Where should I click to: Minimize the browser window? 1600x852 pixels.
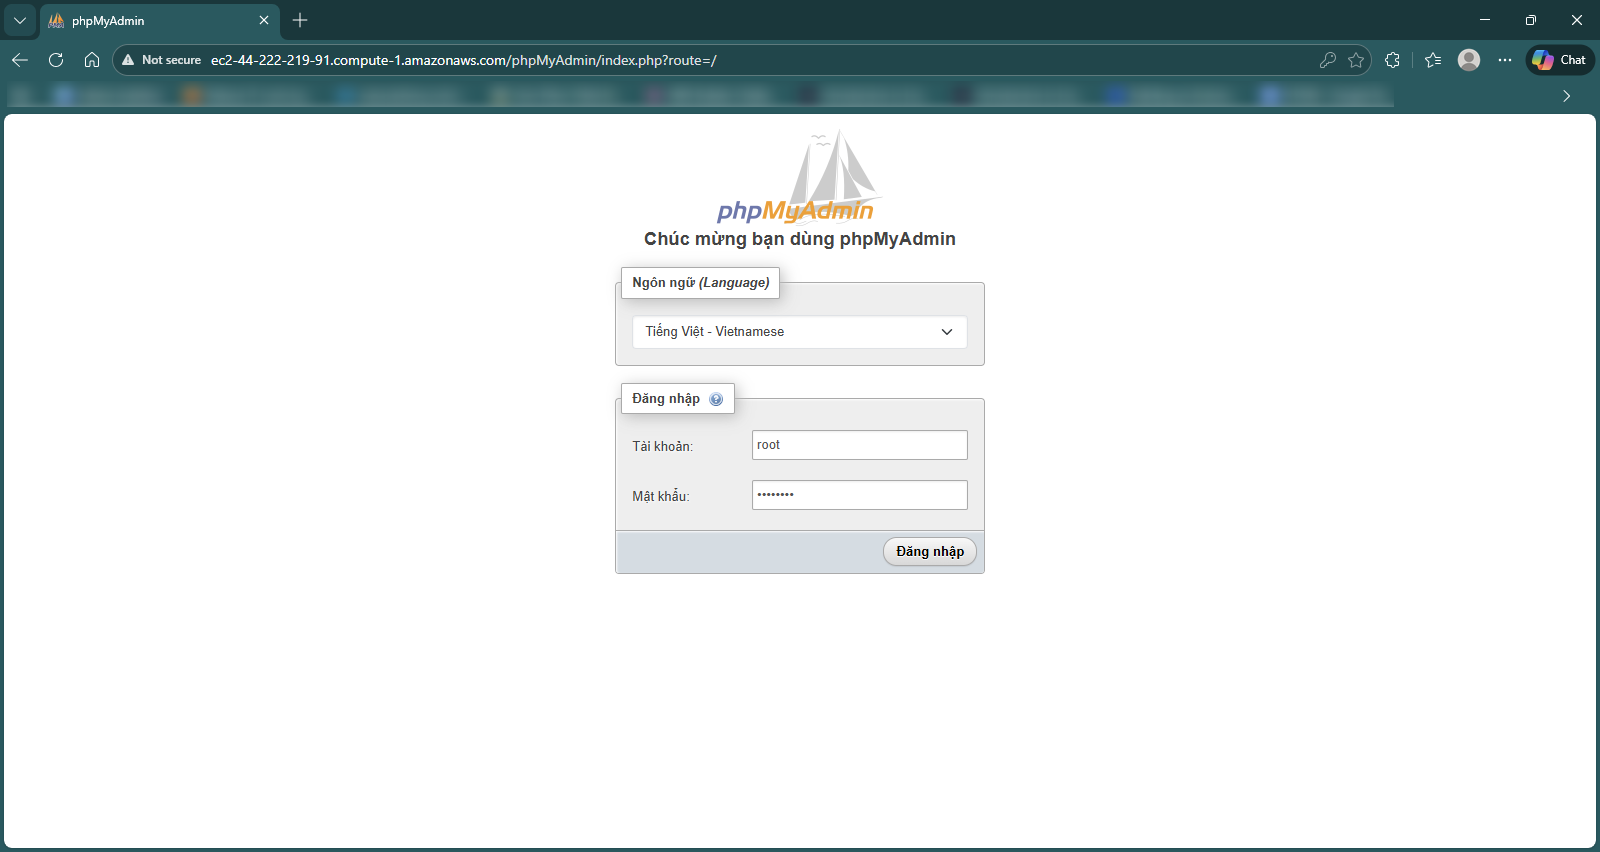point(1485,20)
